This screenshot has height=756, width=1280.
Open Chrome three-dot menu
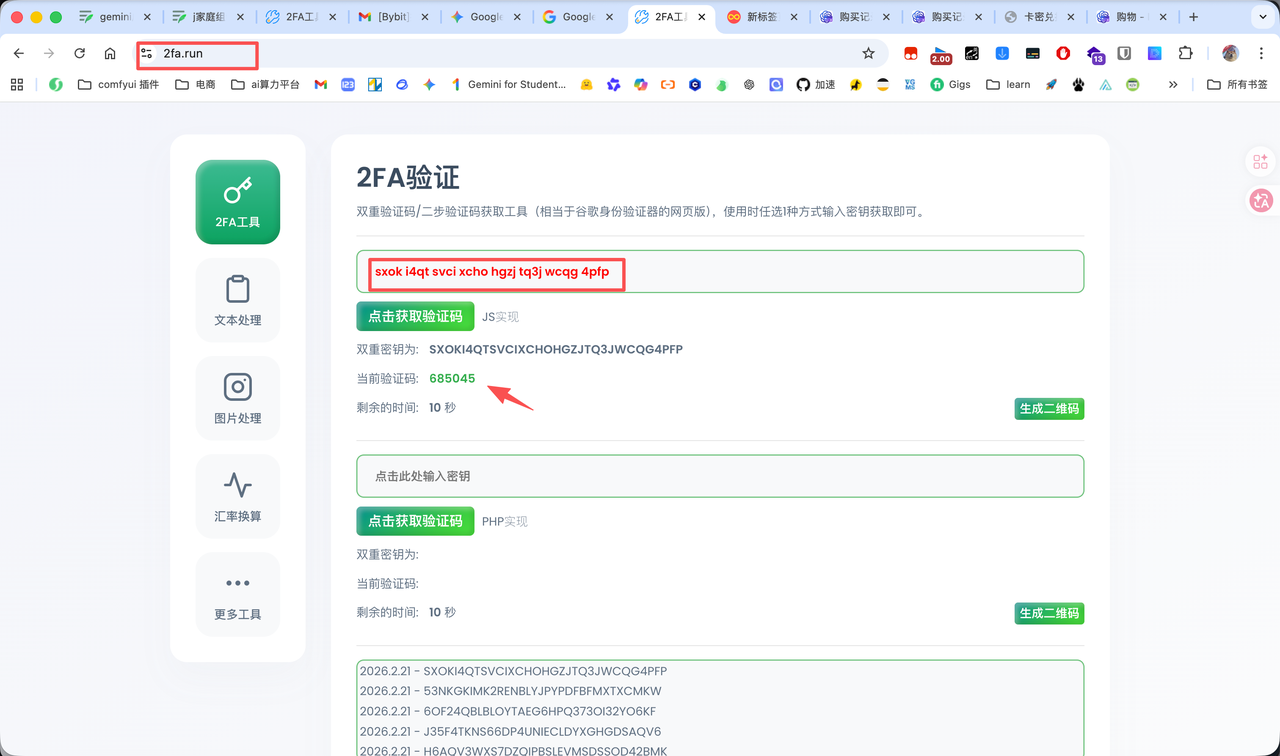pyautogui.click(x=1261, y=53)
